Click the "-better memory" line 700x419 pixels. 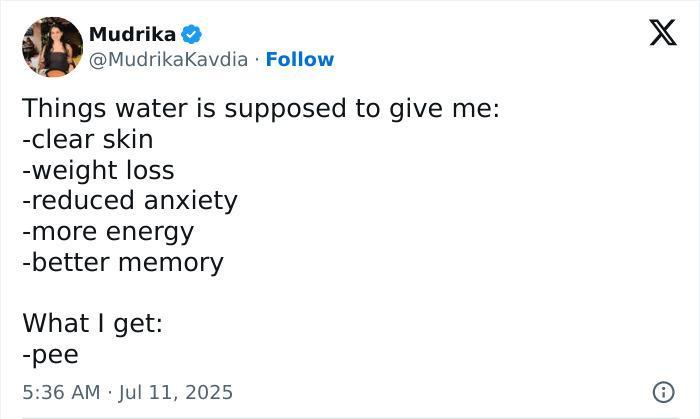click(x=123, y=263)
